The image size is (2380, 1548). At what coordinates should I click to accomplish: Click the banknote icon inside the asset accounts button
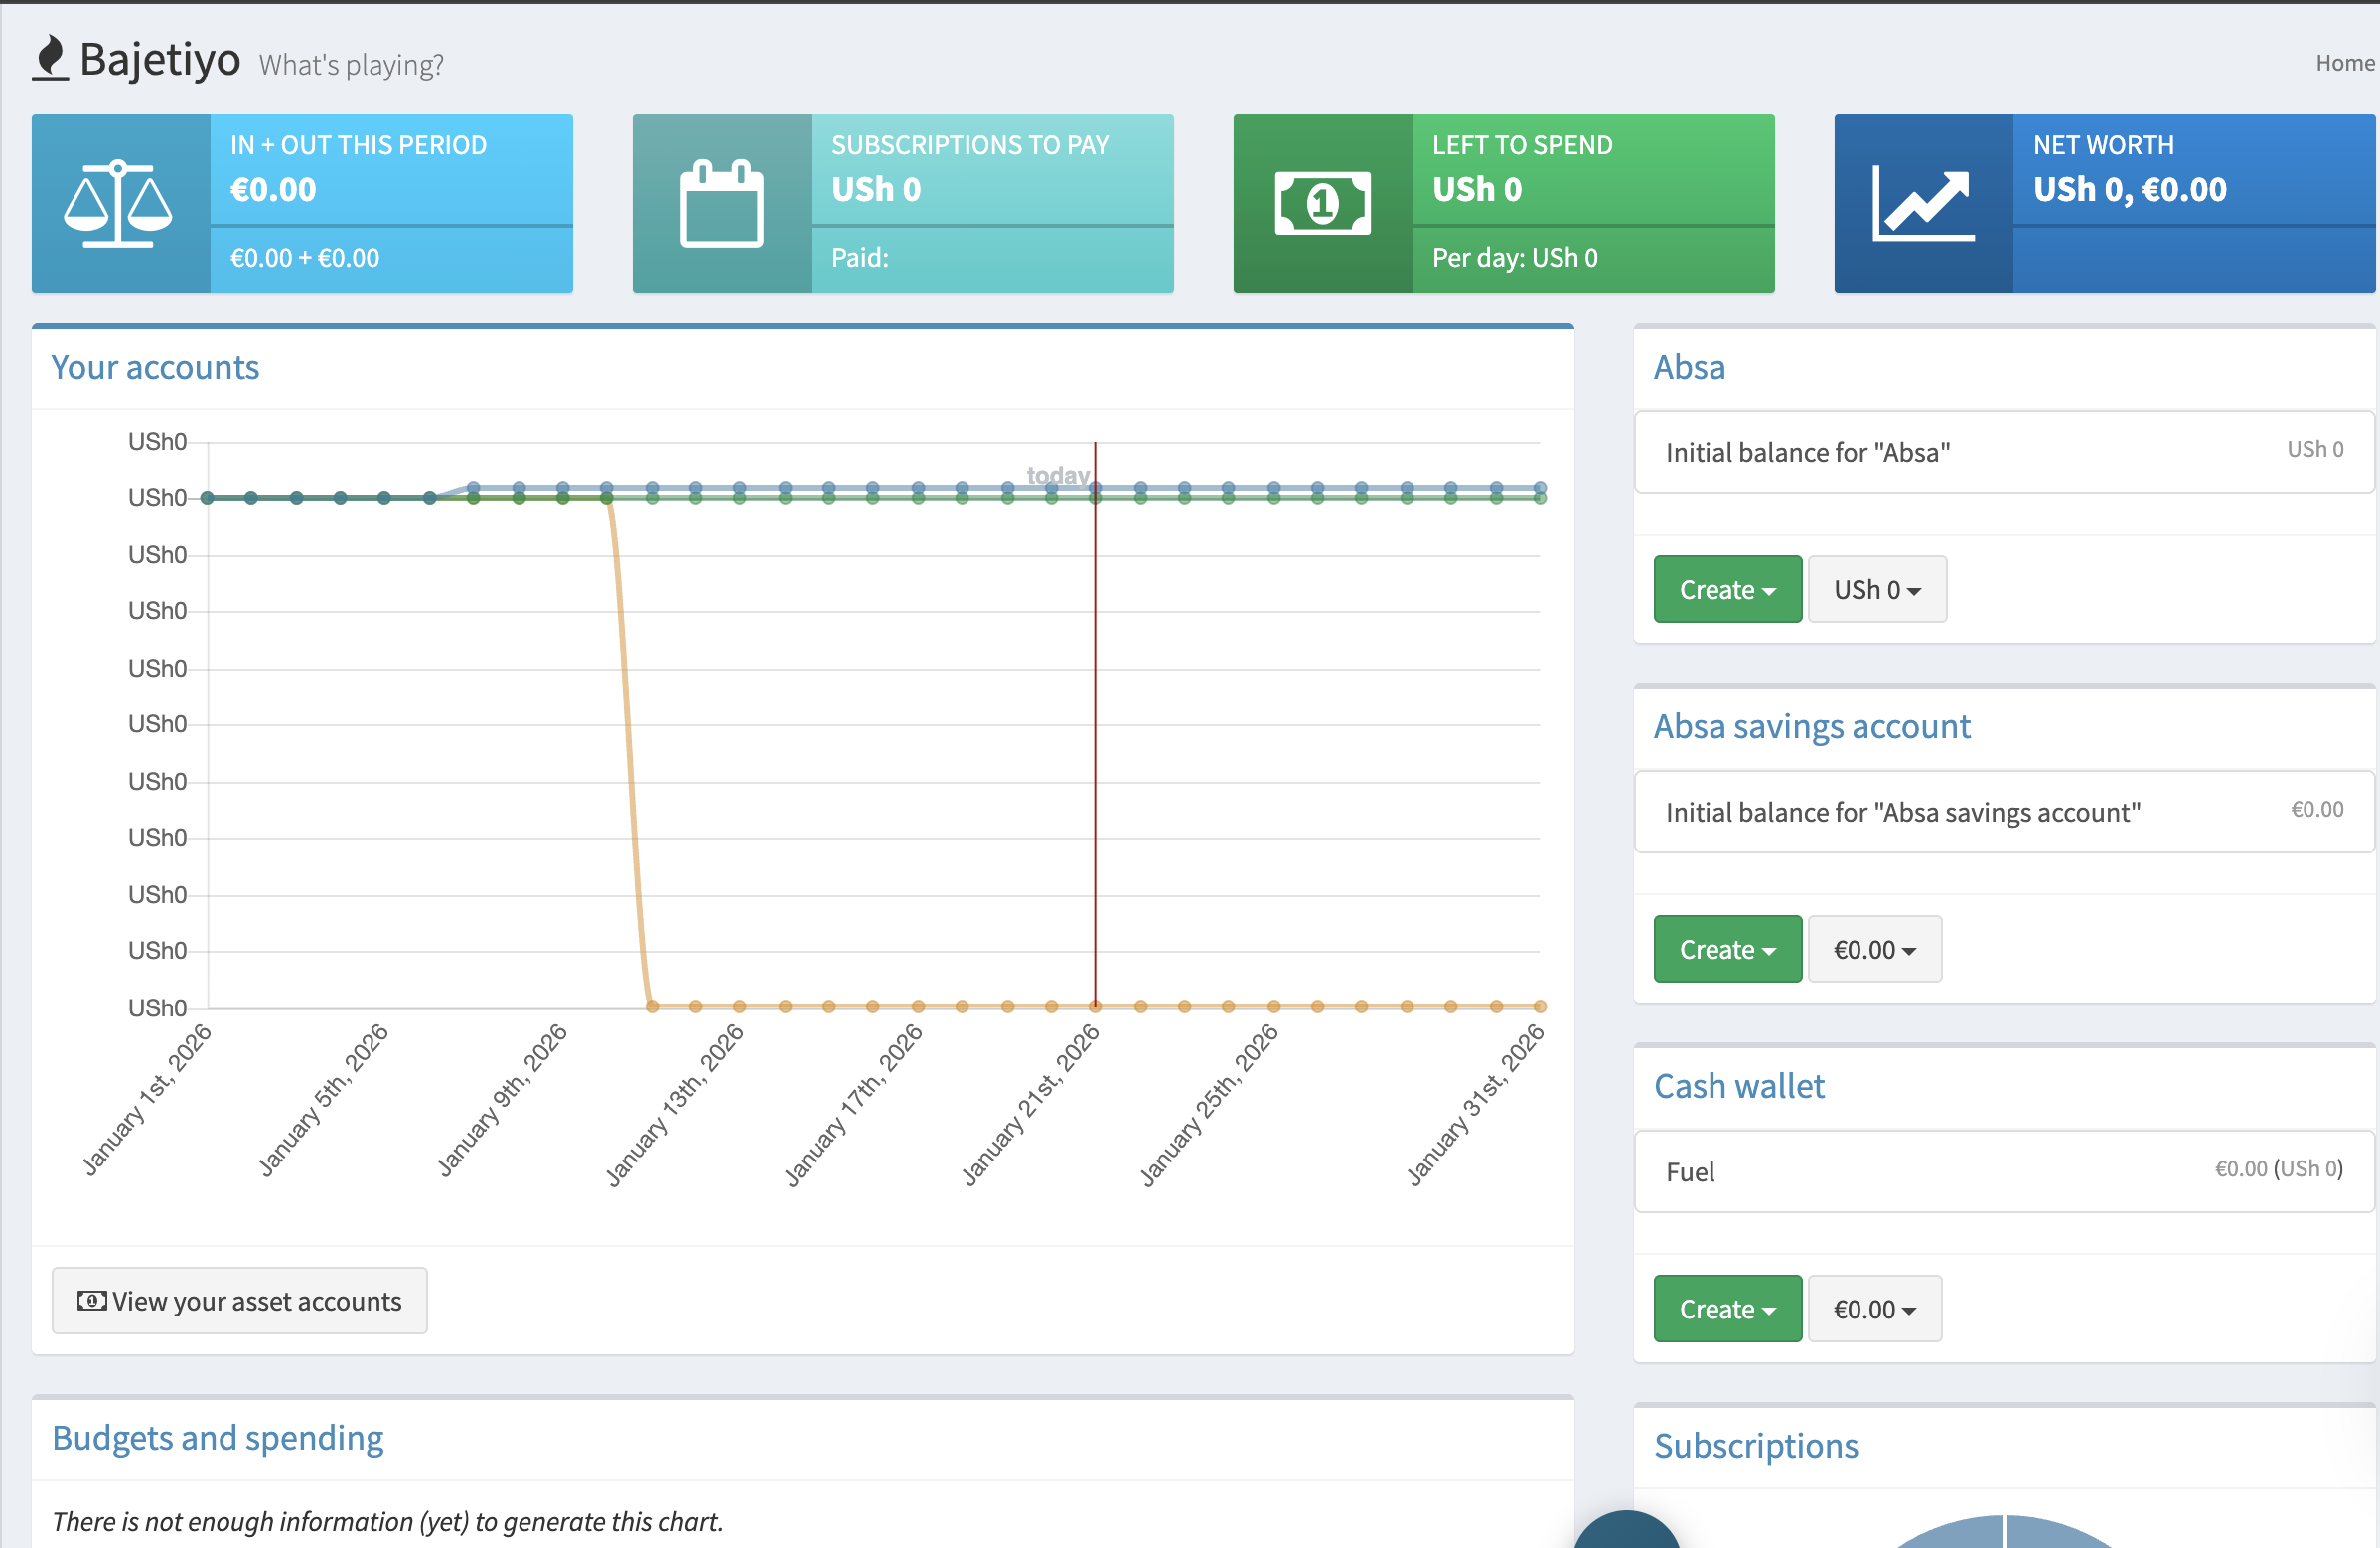coord(90,1300)
